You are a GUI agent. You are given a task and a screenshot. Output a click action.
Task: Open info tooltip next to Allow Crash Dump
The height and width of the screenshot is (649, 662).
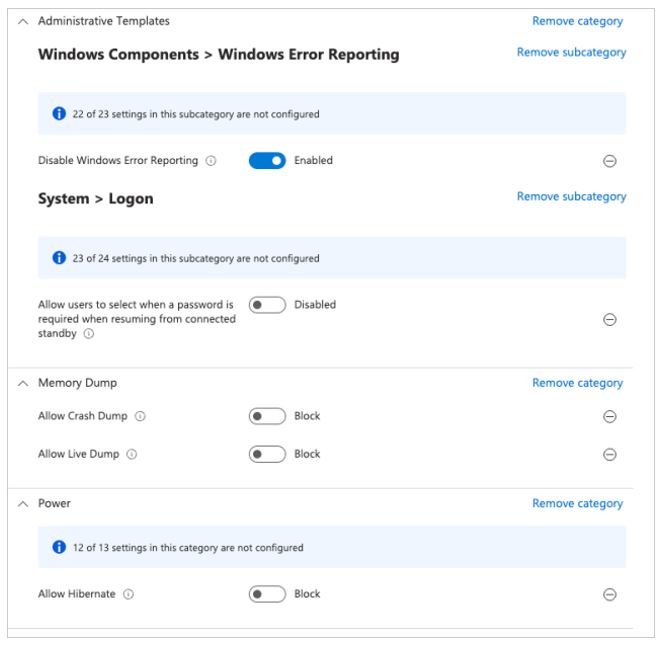pyautogui.click(x=140, y=416)
